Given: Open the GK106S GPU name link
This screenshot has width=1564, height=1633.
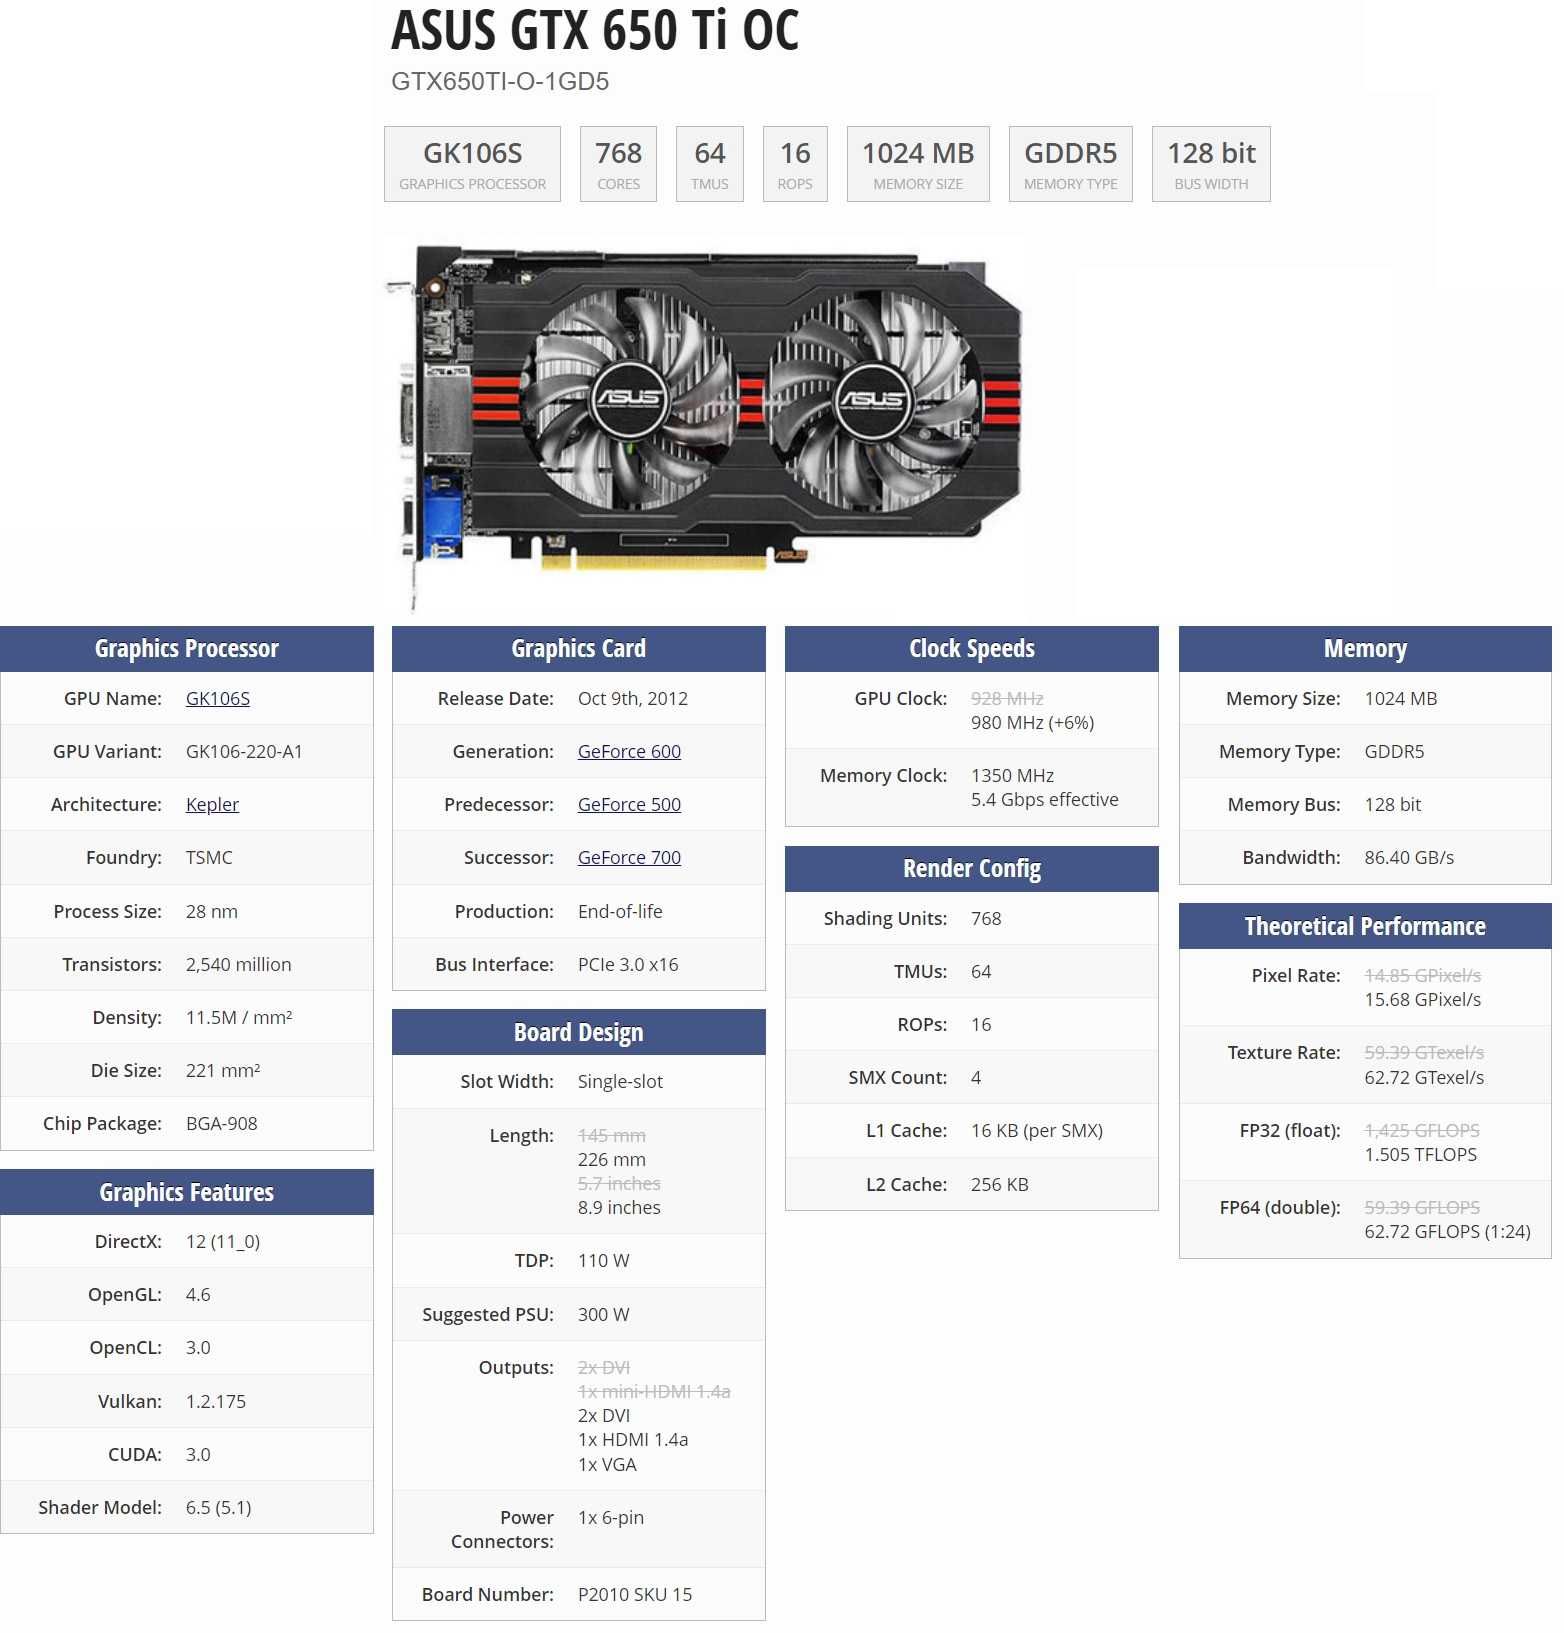Looking at the screenshot, I should point(218,698).
